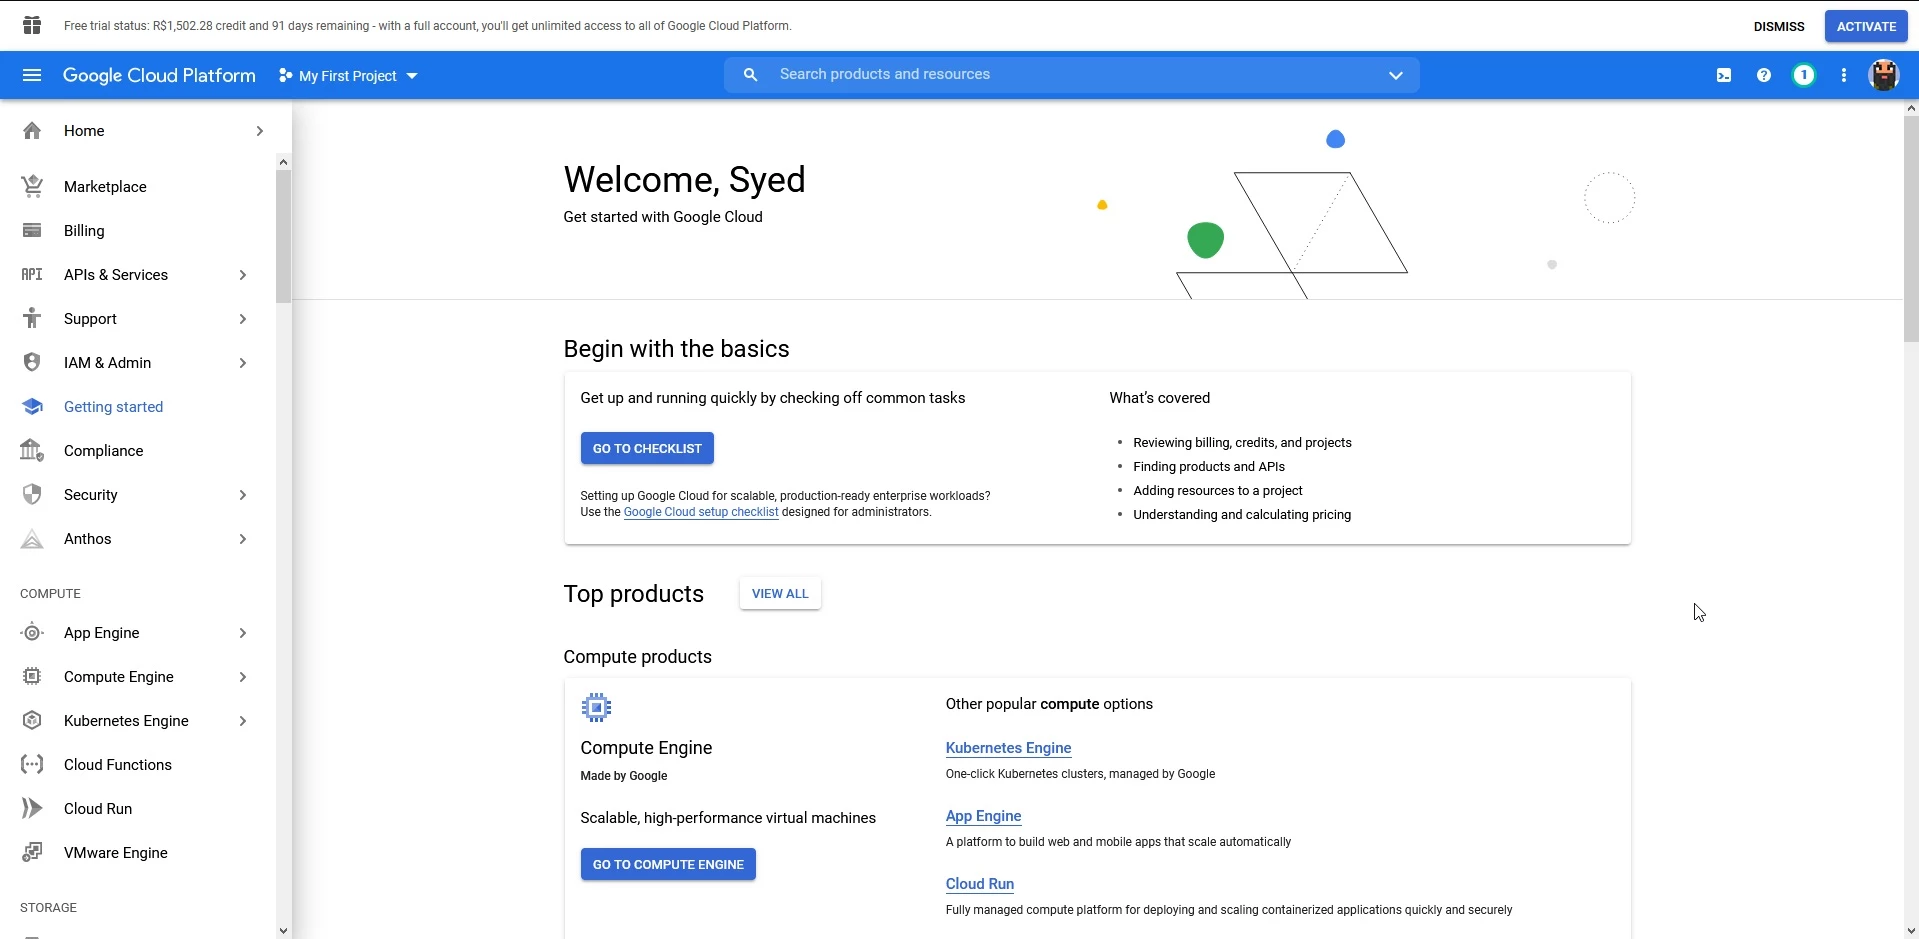Click the APIs & Services API icon
This screenshot has width=1919, height=939.
(x=32, y=274)
